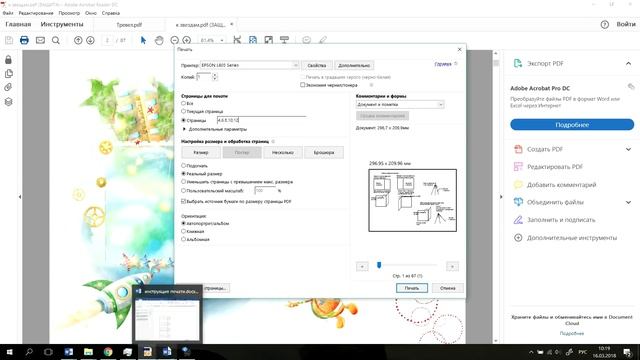Screen dimensions: 640x360
Task: Click the Print button in dialog
Action: tap(412, 288)
